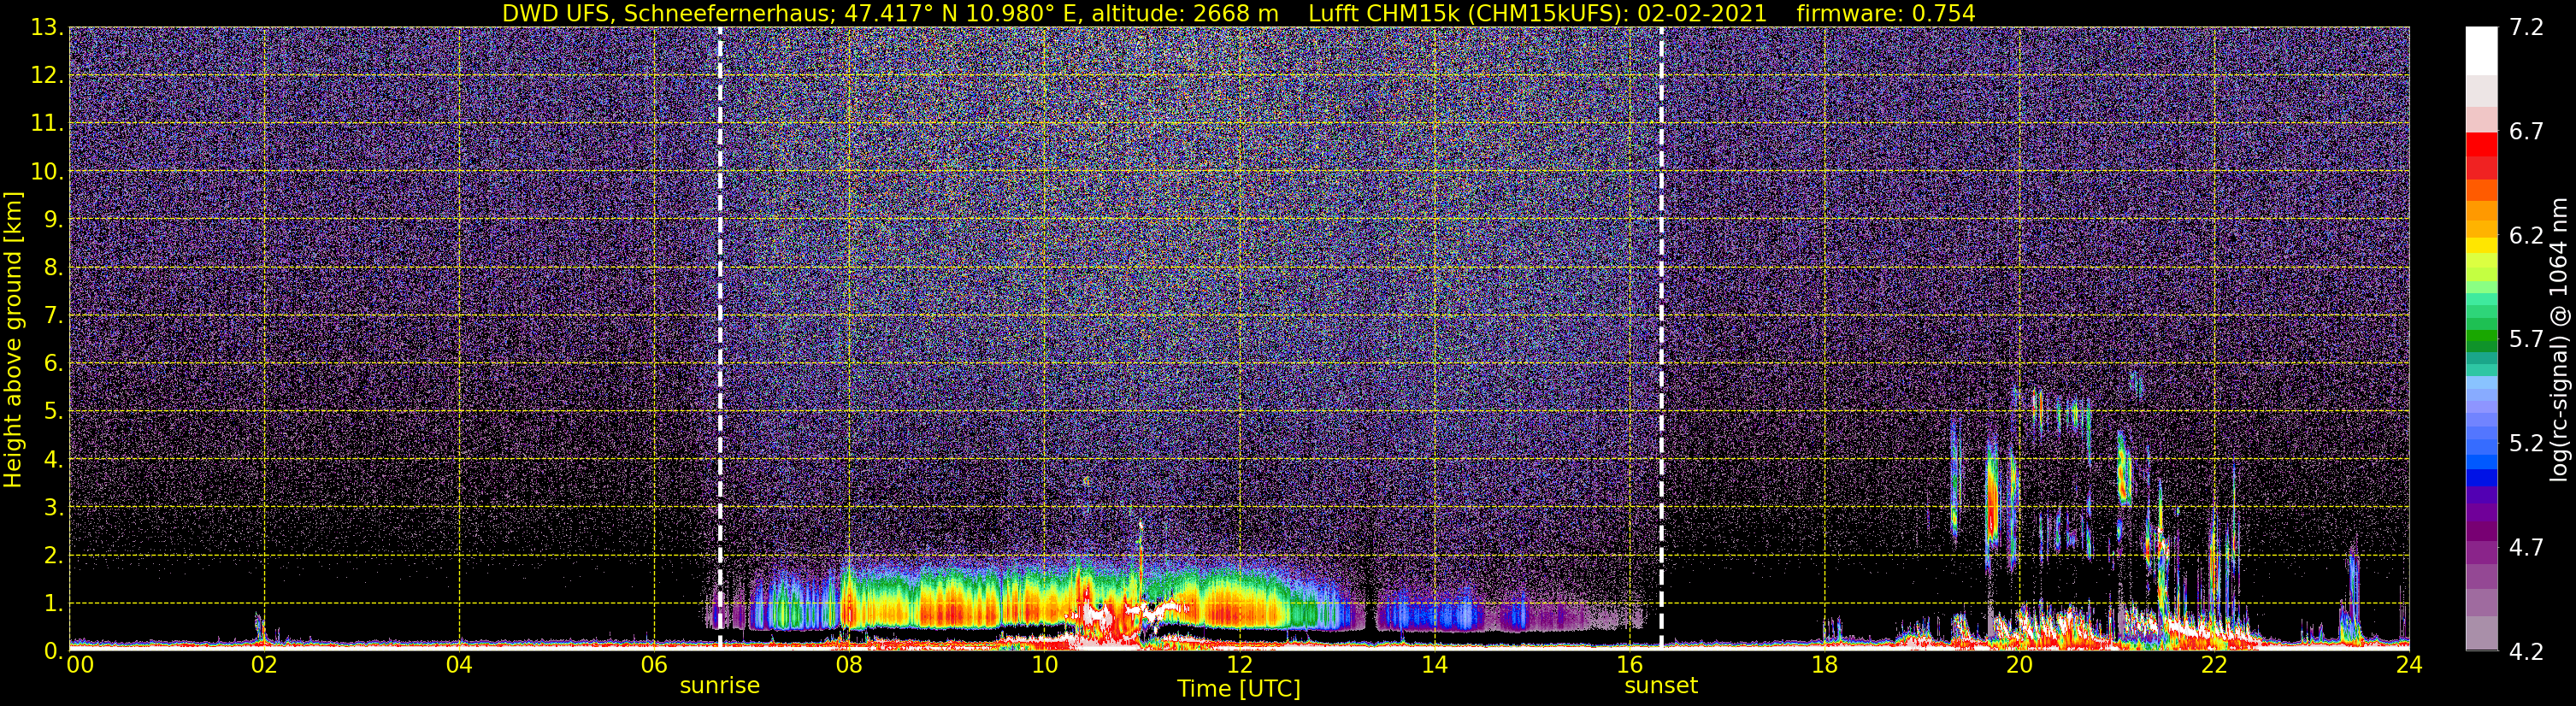
Task: Click the colorbar value '7.2'
Action: pos(2526,27)
